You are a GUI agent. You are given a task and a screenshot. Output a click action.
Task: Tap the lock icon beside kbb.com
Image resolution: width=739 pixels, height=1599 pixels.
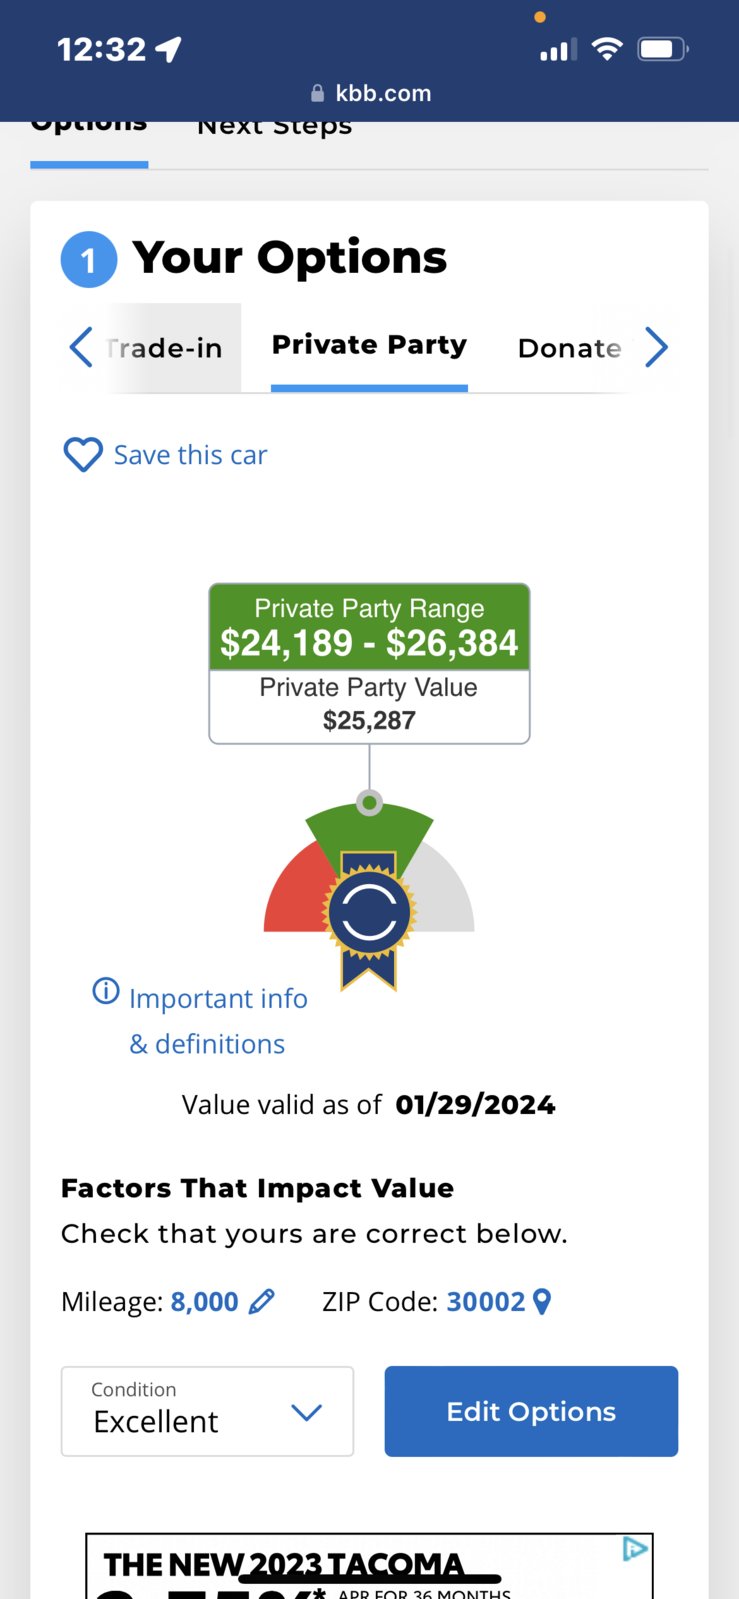[x=318, y=93]
